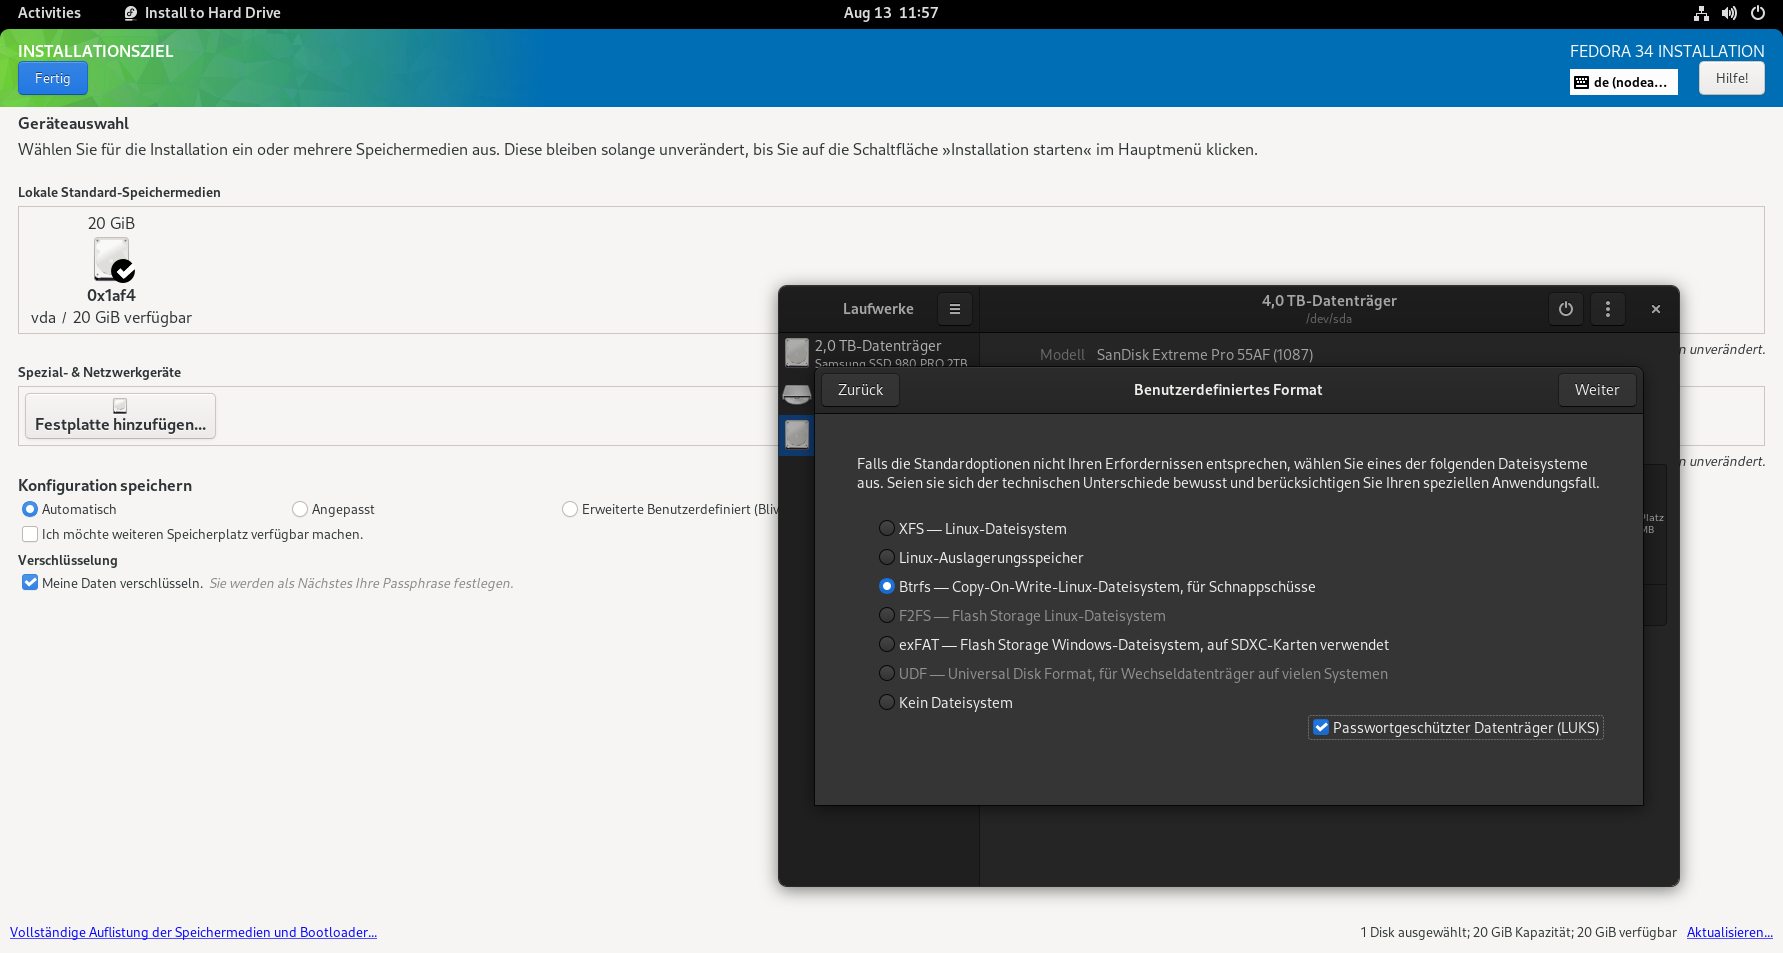Select XFS Linux-Dateisystem option
1783x953 pixels.
tap(973, 529)
